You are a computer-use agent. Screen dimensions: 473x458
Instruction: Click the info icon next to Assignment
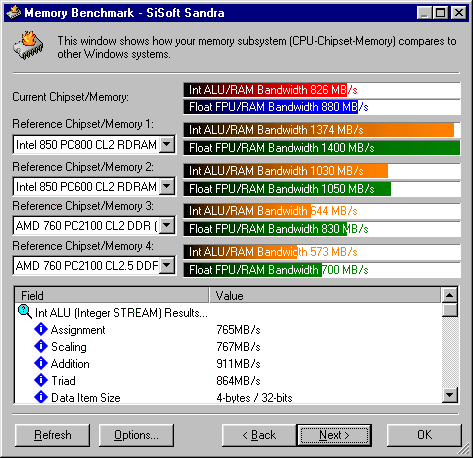[41, 329]
